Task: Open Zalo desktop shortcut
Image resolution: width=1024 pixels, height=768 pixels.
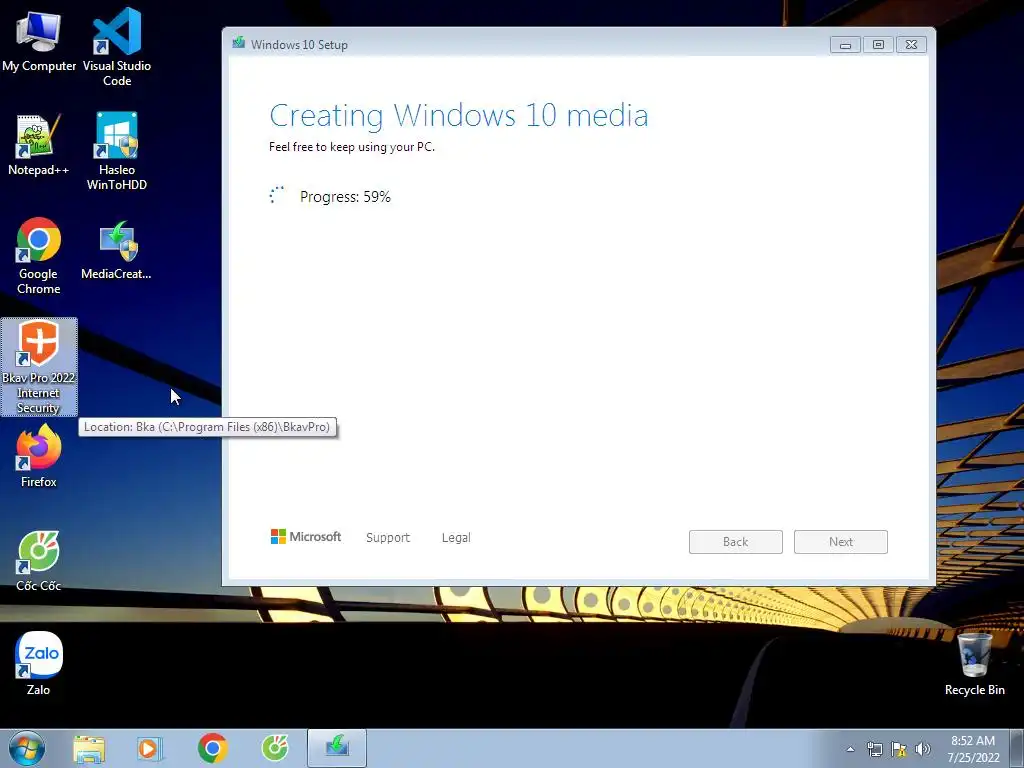Action: [39, 663]
